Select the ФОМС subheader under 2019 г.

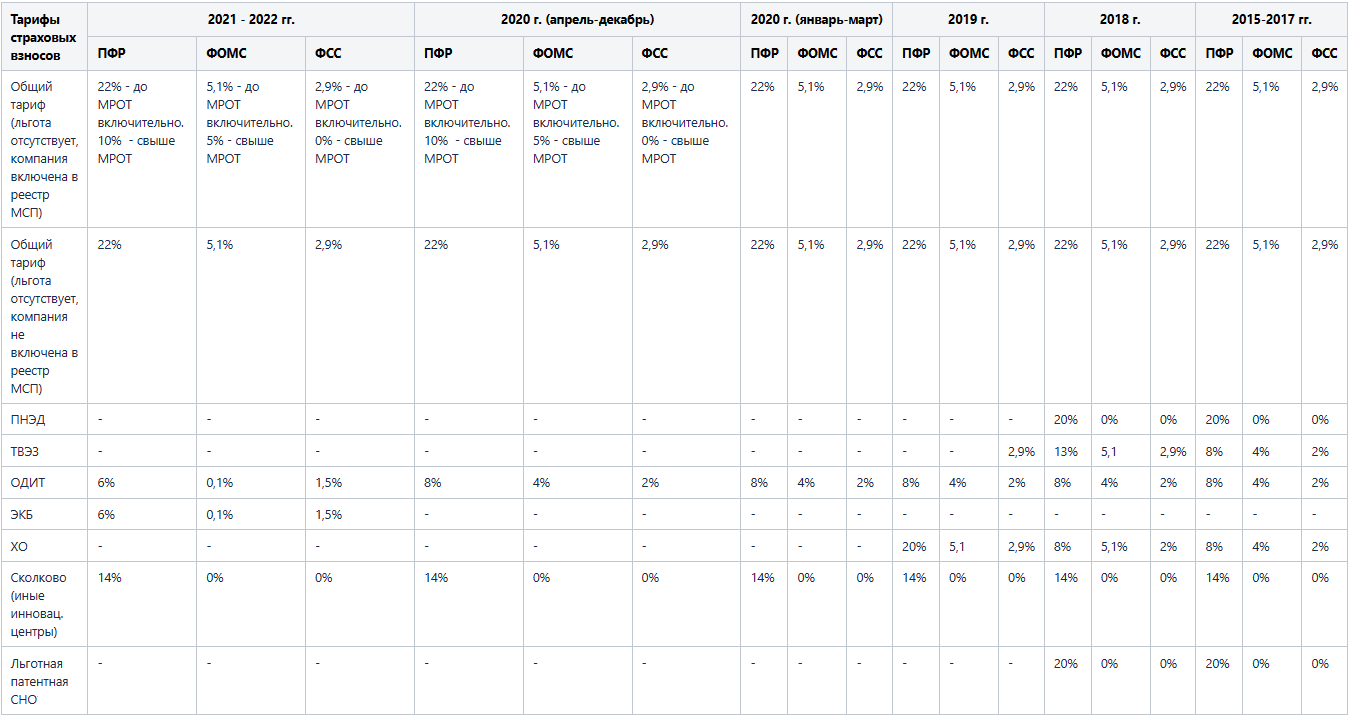[968, 54]
